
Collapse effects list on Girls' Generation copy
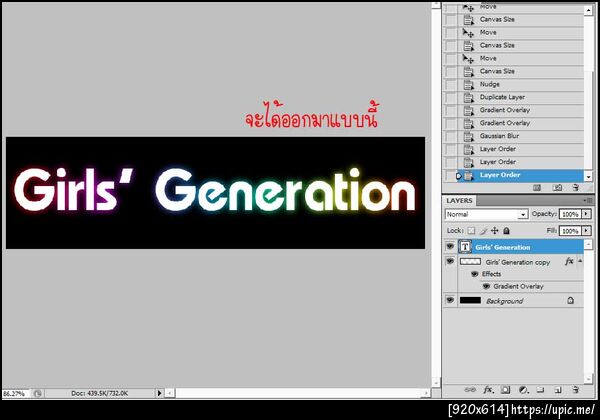coord(580,261)
